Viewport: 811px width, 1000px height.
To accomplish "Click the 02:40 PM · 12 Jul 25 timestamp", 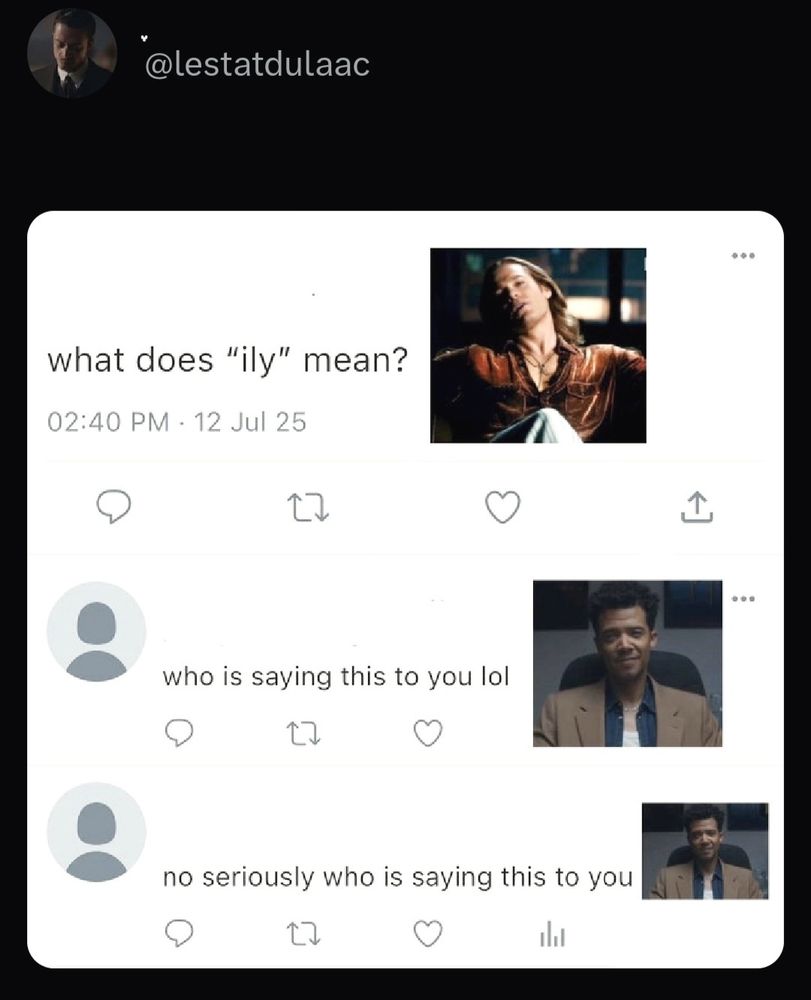I will click(177, 422).
